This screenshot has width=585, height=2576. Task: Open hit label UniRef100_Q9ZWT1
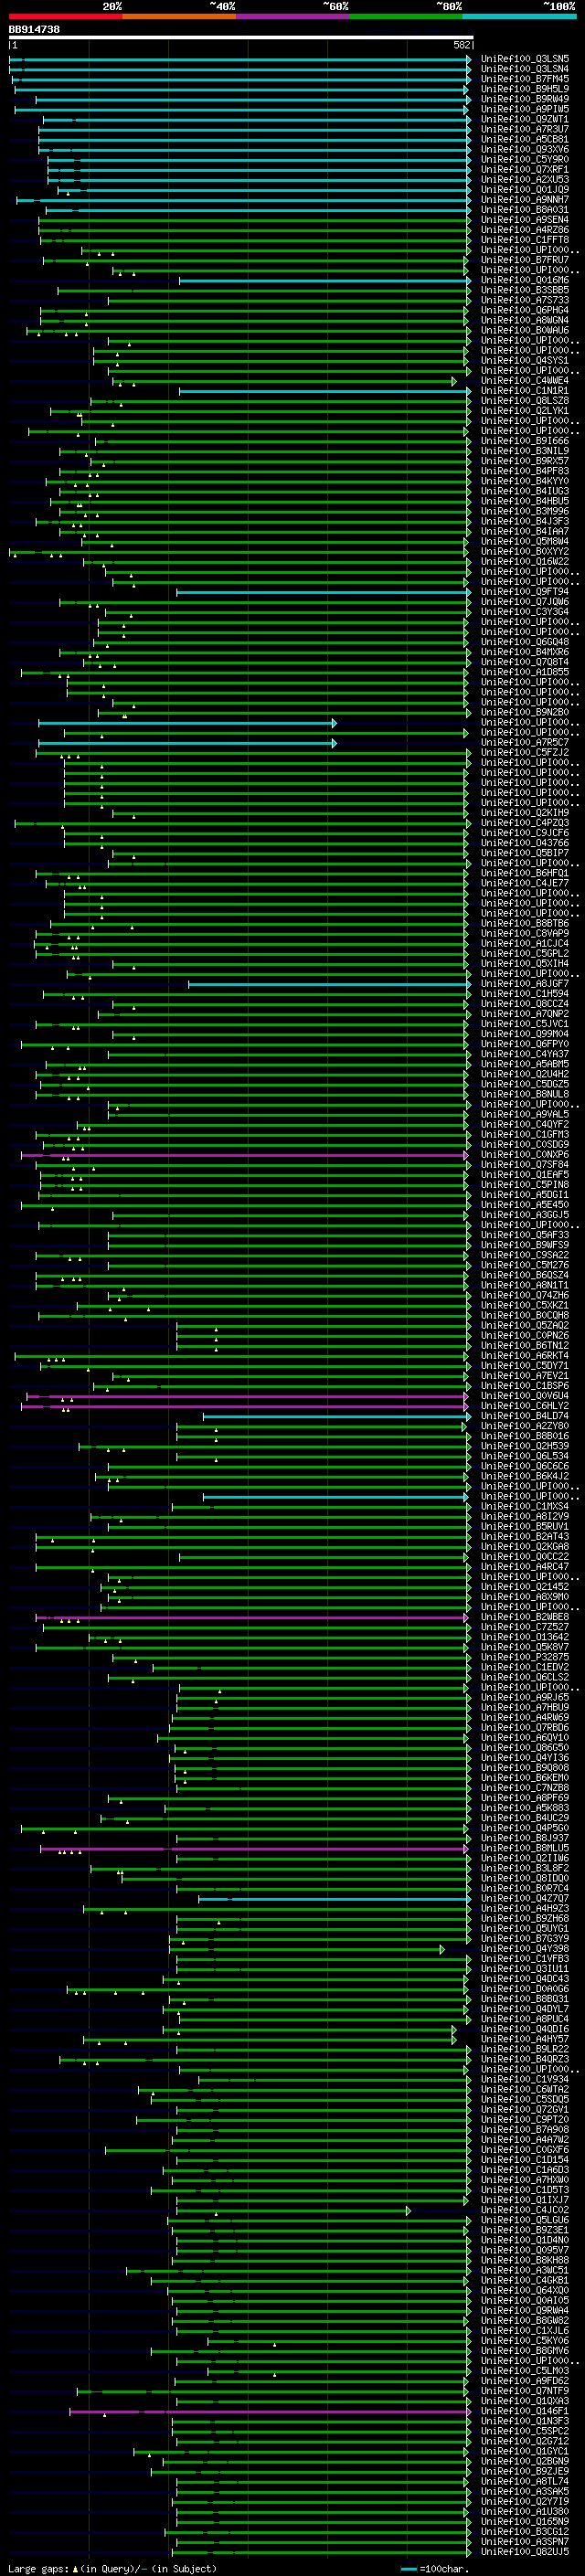tap(525, 119)
